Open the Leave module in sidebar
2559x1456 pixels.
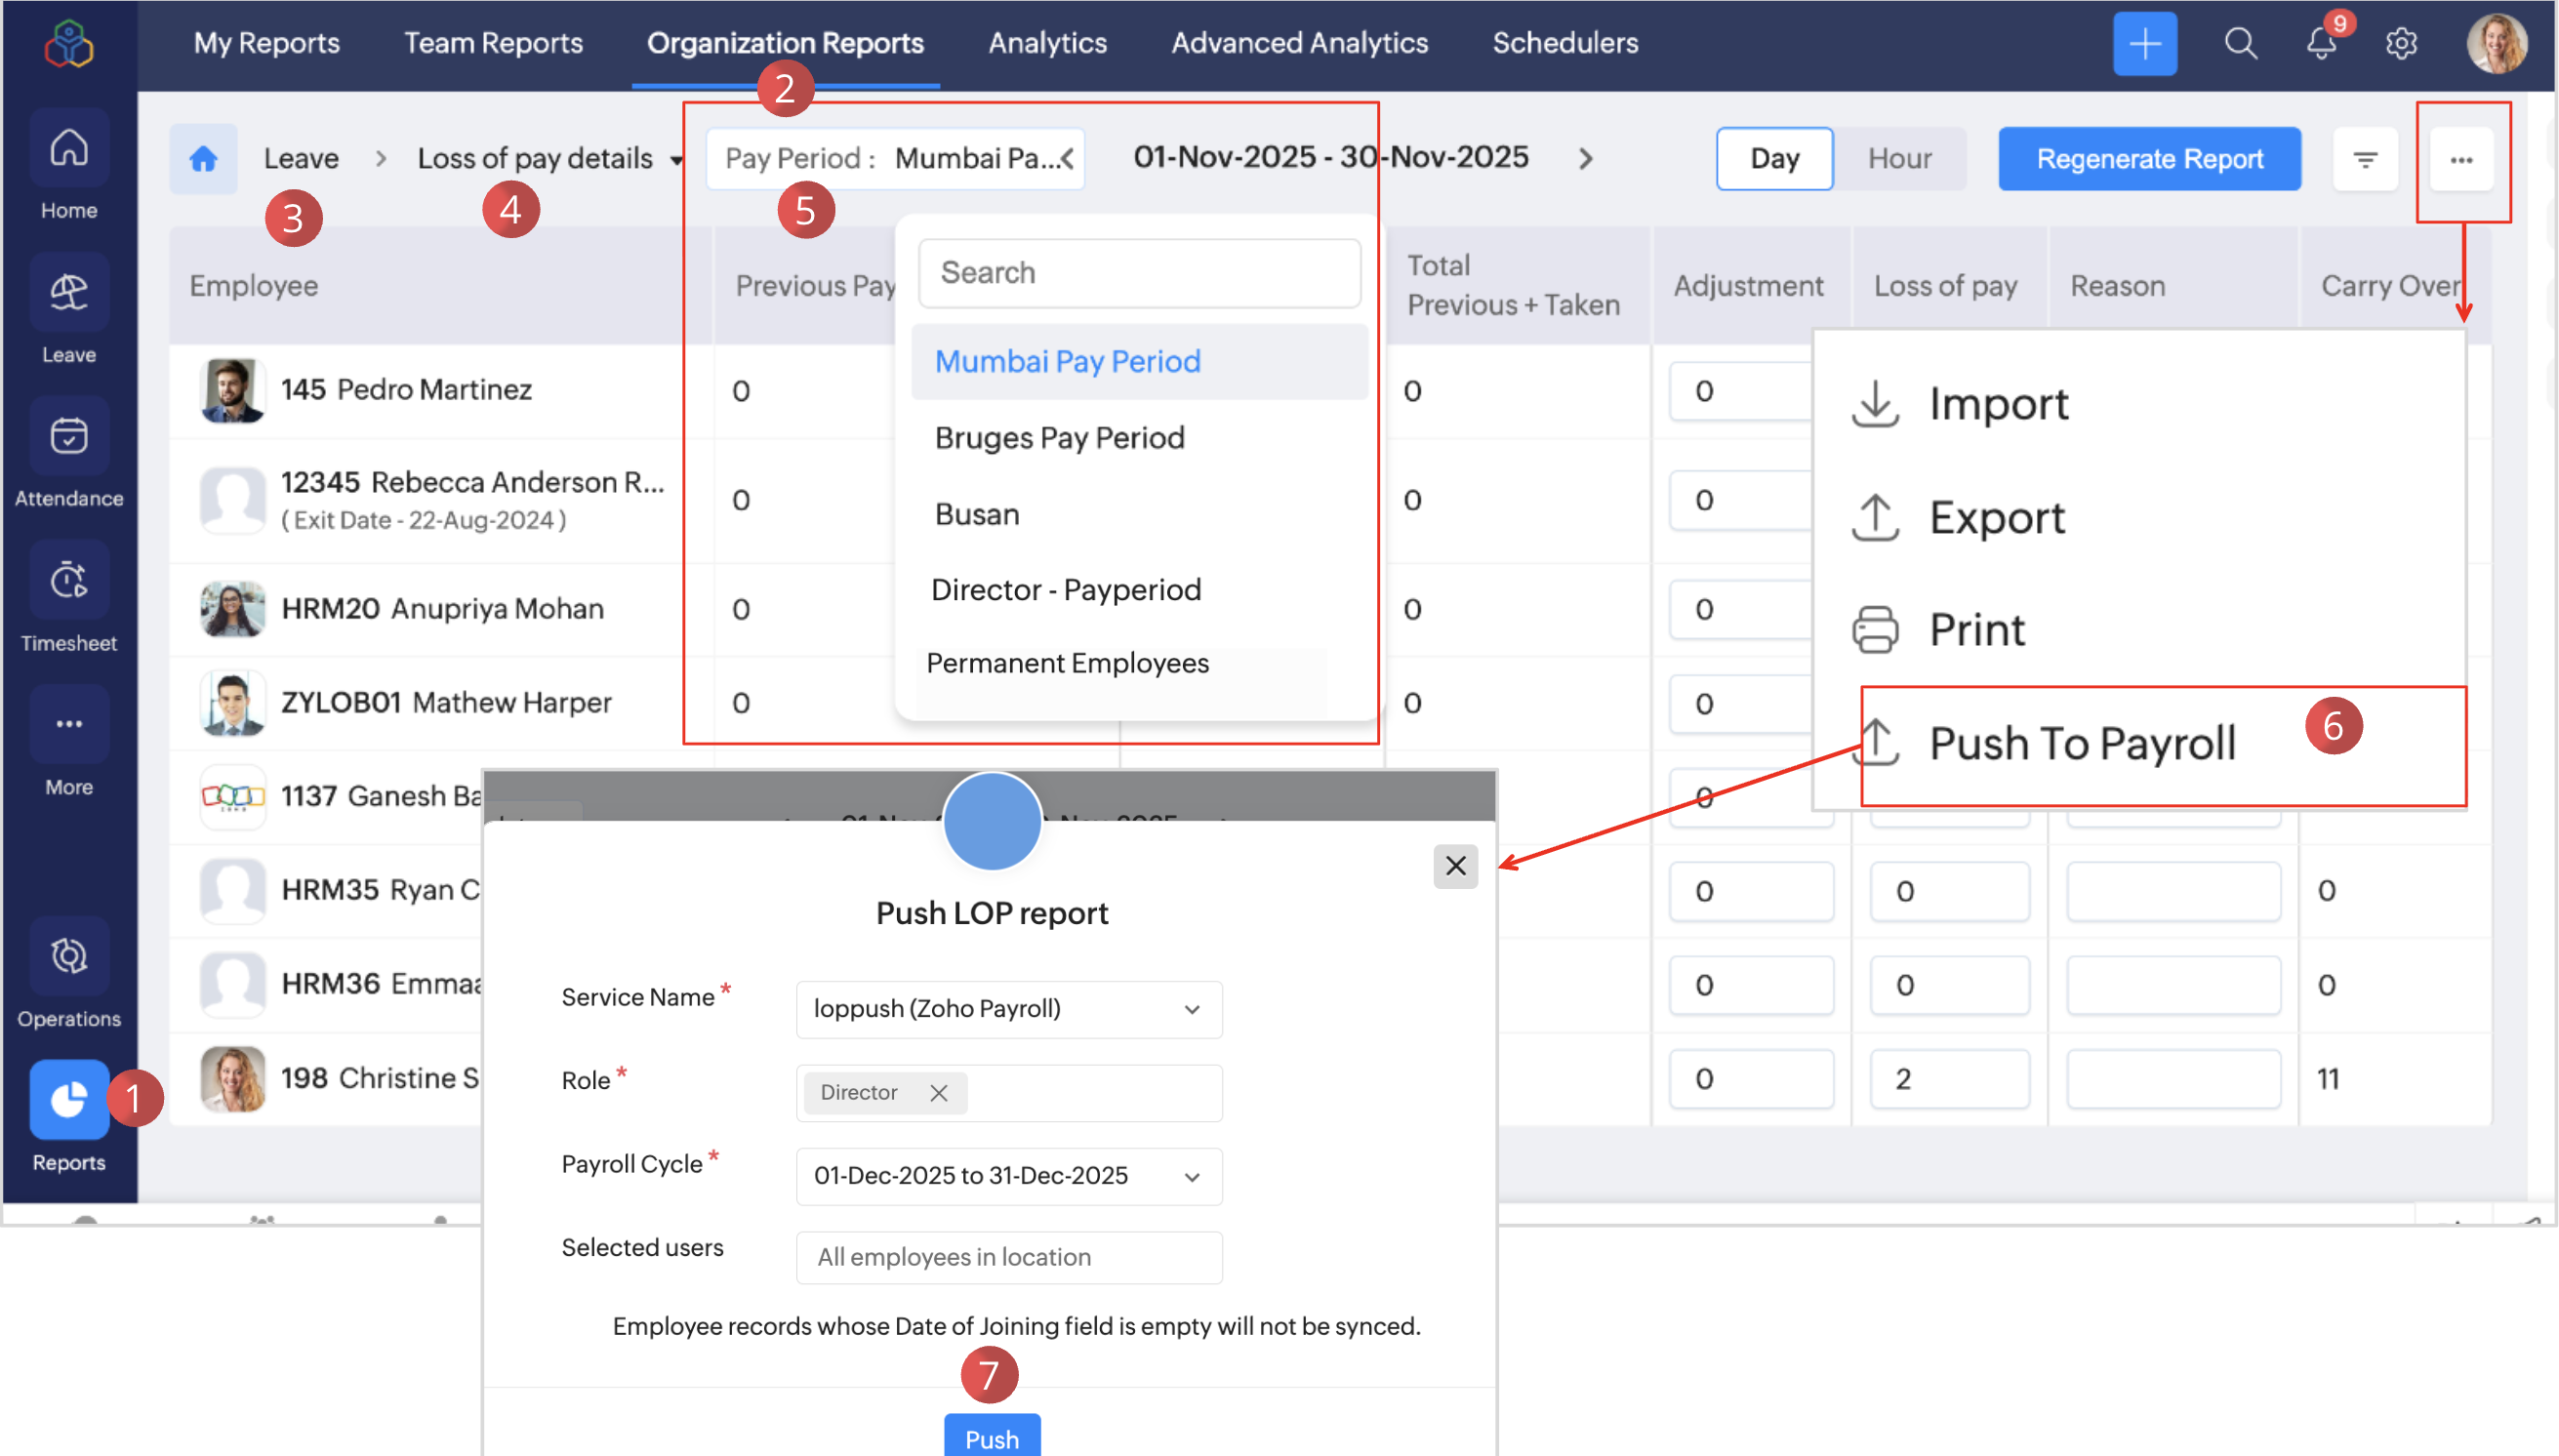click(x=68, y=294)
